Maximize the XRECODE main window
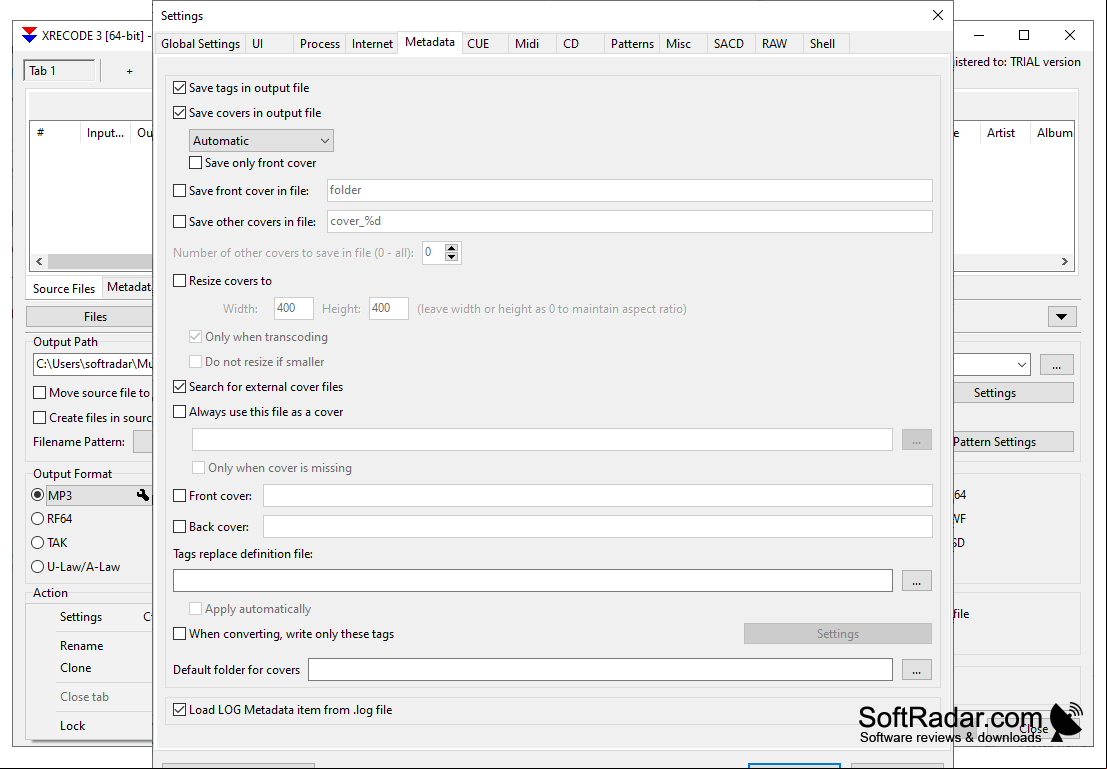This screenshot has height=769, width=1107. pos(1024,35)
